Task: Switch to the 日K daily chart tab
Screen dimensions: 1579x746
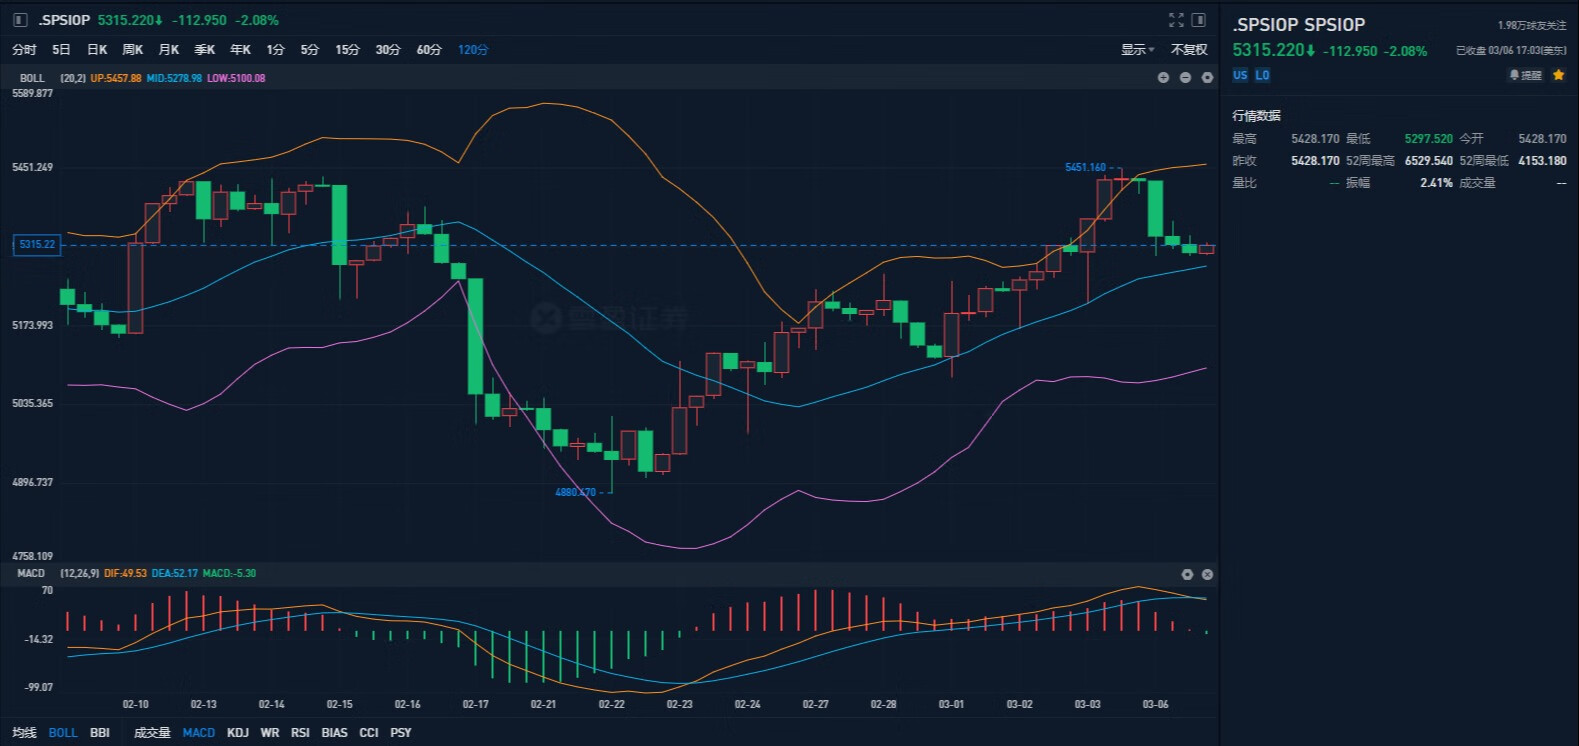Action: (97, 50)
